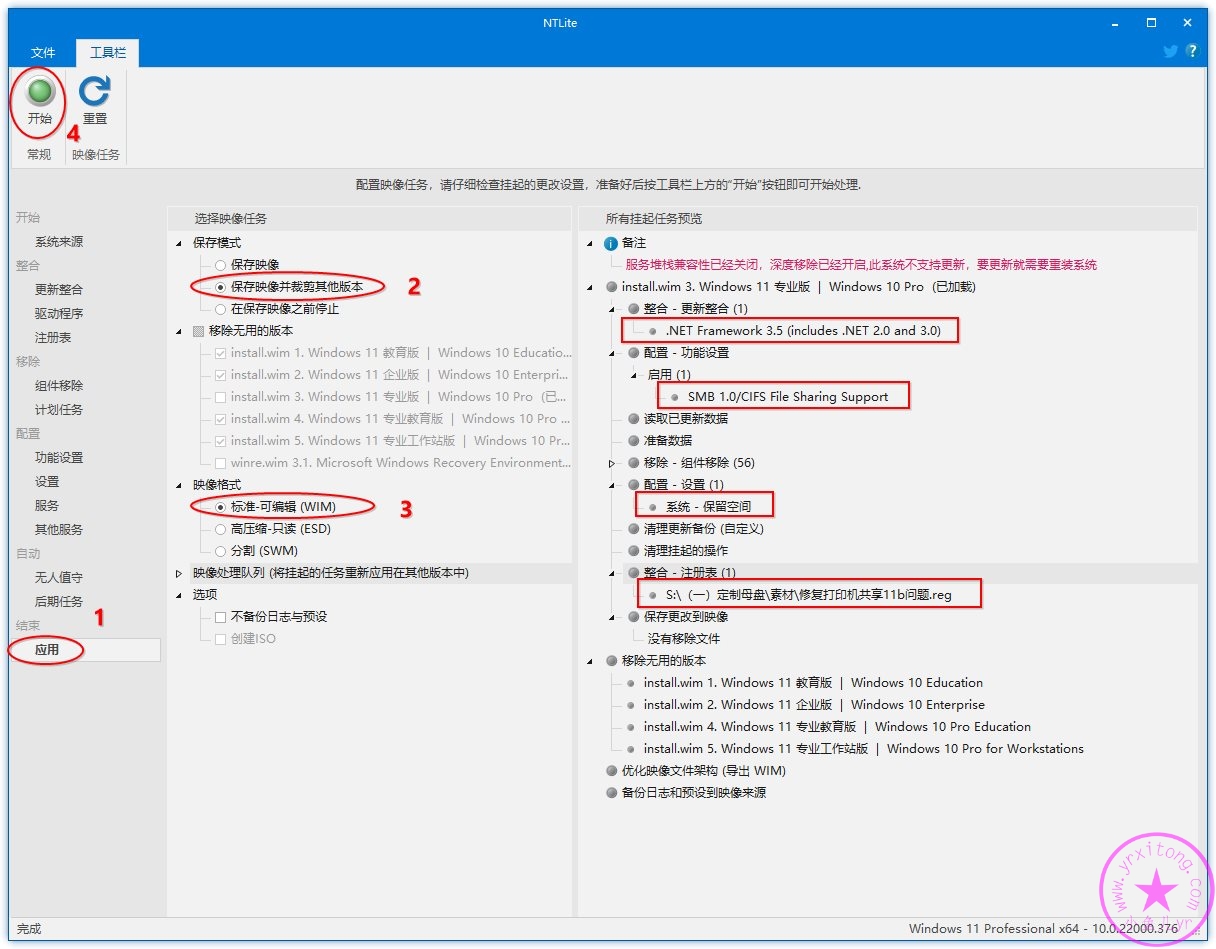
Task: Click status dot beside 配置 - 设置 (1)
Action: [633, 485]
